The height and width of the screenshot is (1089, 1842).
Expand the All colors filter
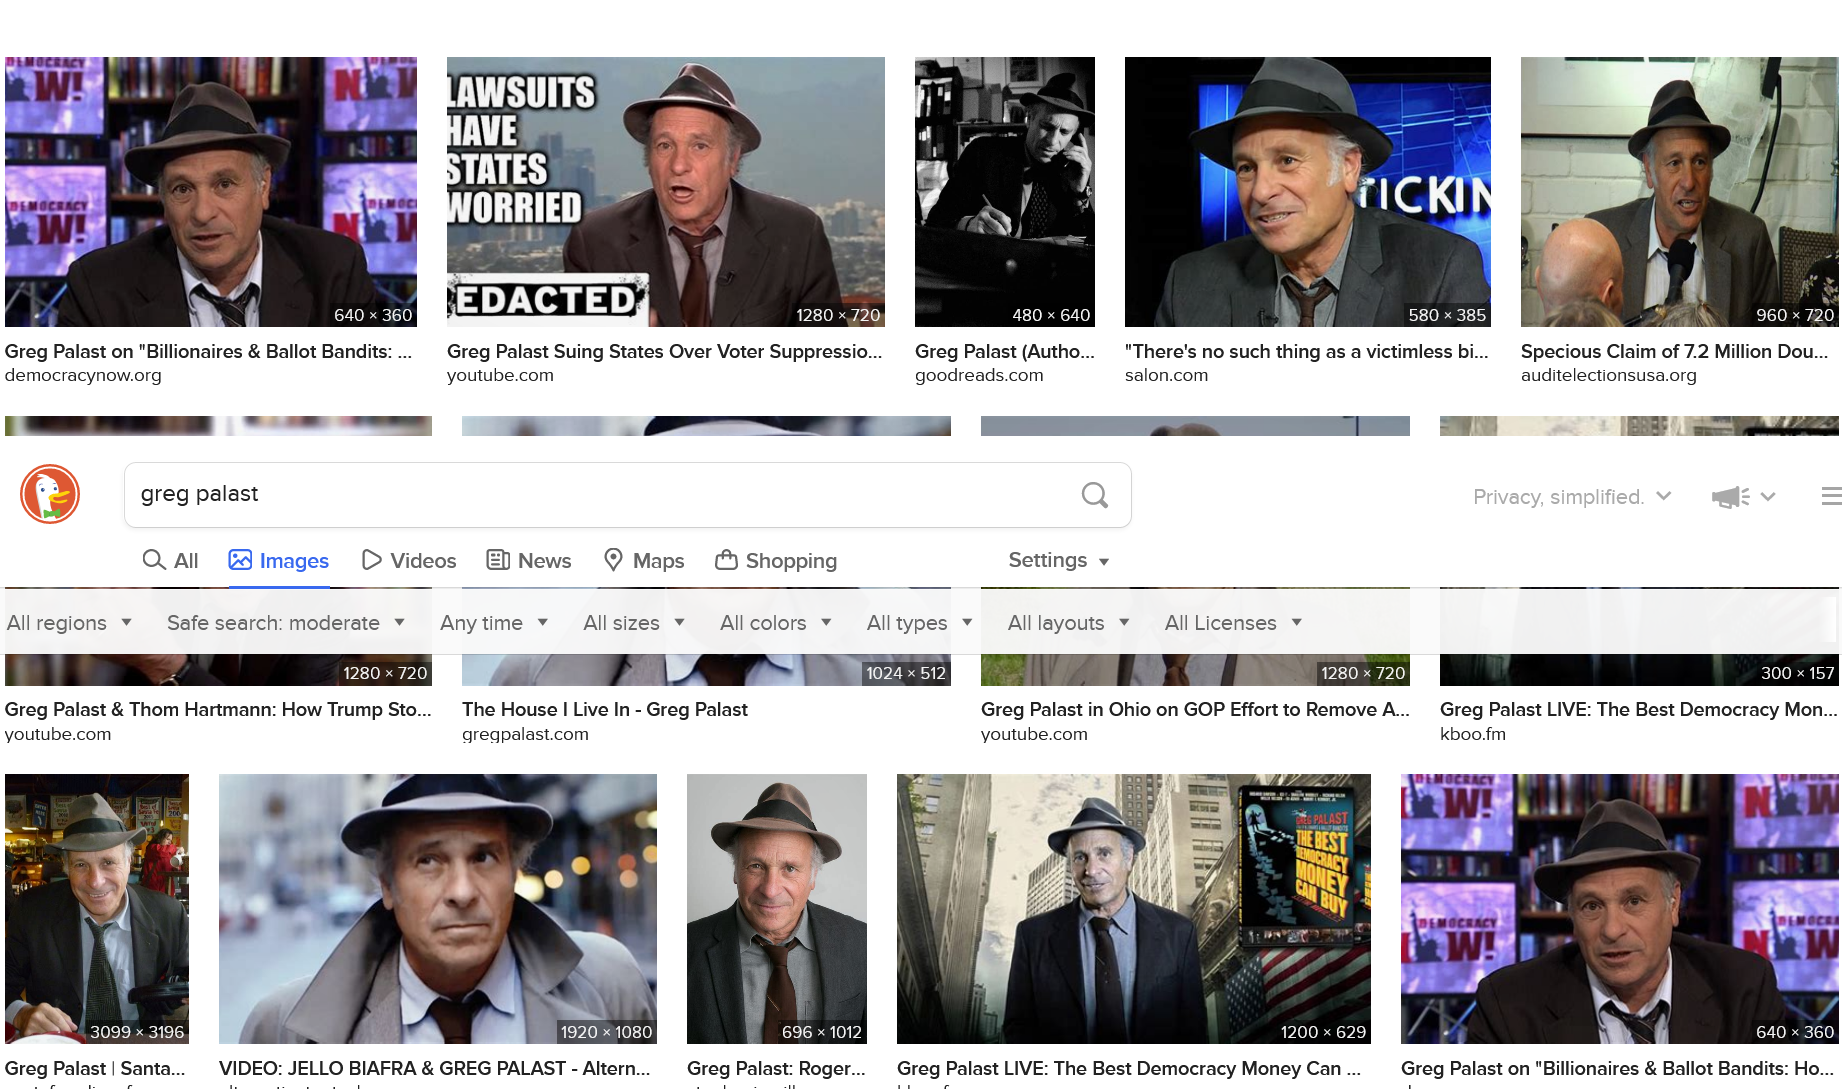pyautogui.click(x=776, y=622)
